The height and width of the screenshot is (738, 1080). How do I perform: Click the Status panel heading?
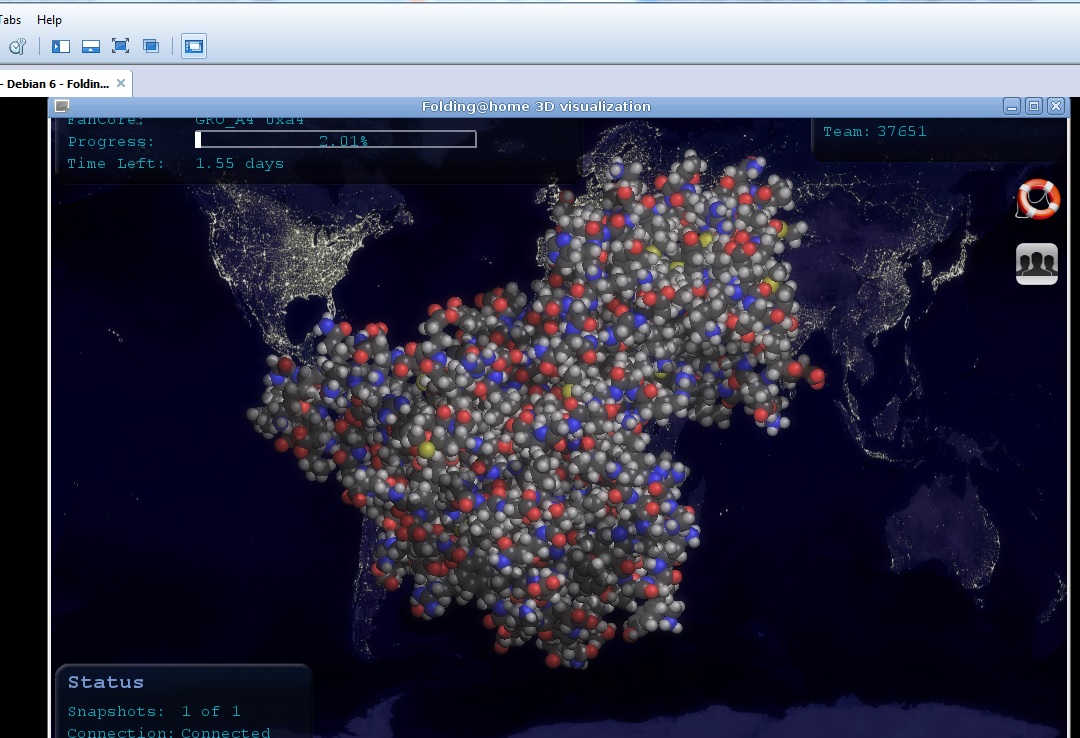coord(105,682)
